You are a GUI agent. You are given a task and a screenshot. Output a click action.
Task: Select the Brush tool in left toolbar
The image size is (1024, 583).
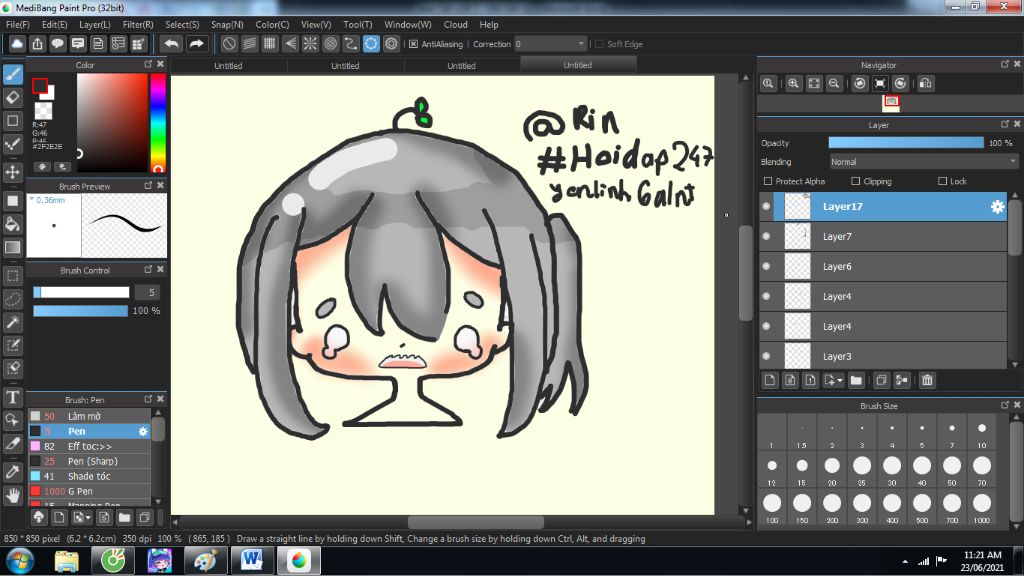[12, 74]
